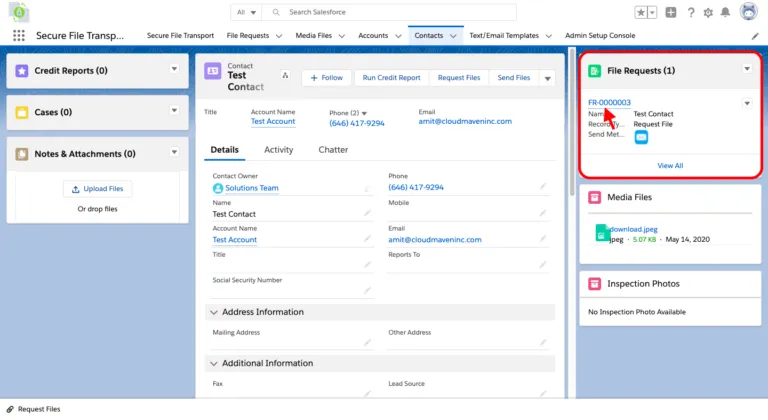The image size is (768, 420).
Task: Click the Favorites star icon
Action: pyautogui.click(x=641, y=13)
